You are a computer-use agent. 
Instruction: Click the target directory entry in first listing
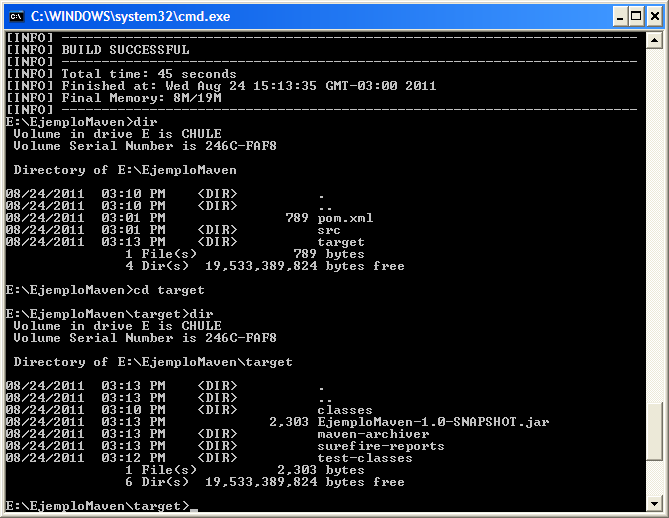click(x=341, y=242)
